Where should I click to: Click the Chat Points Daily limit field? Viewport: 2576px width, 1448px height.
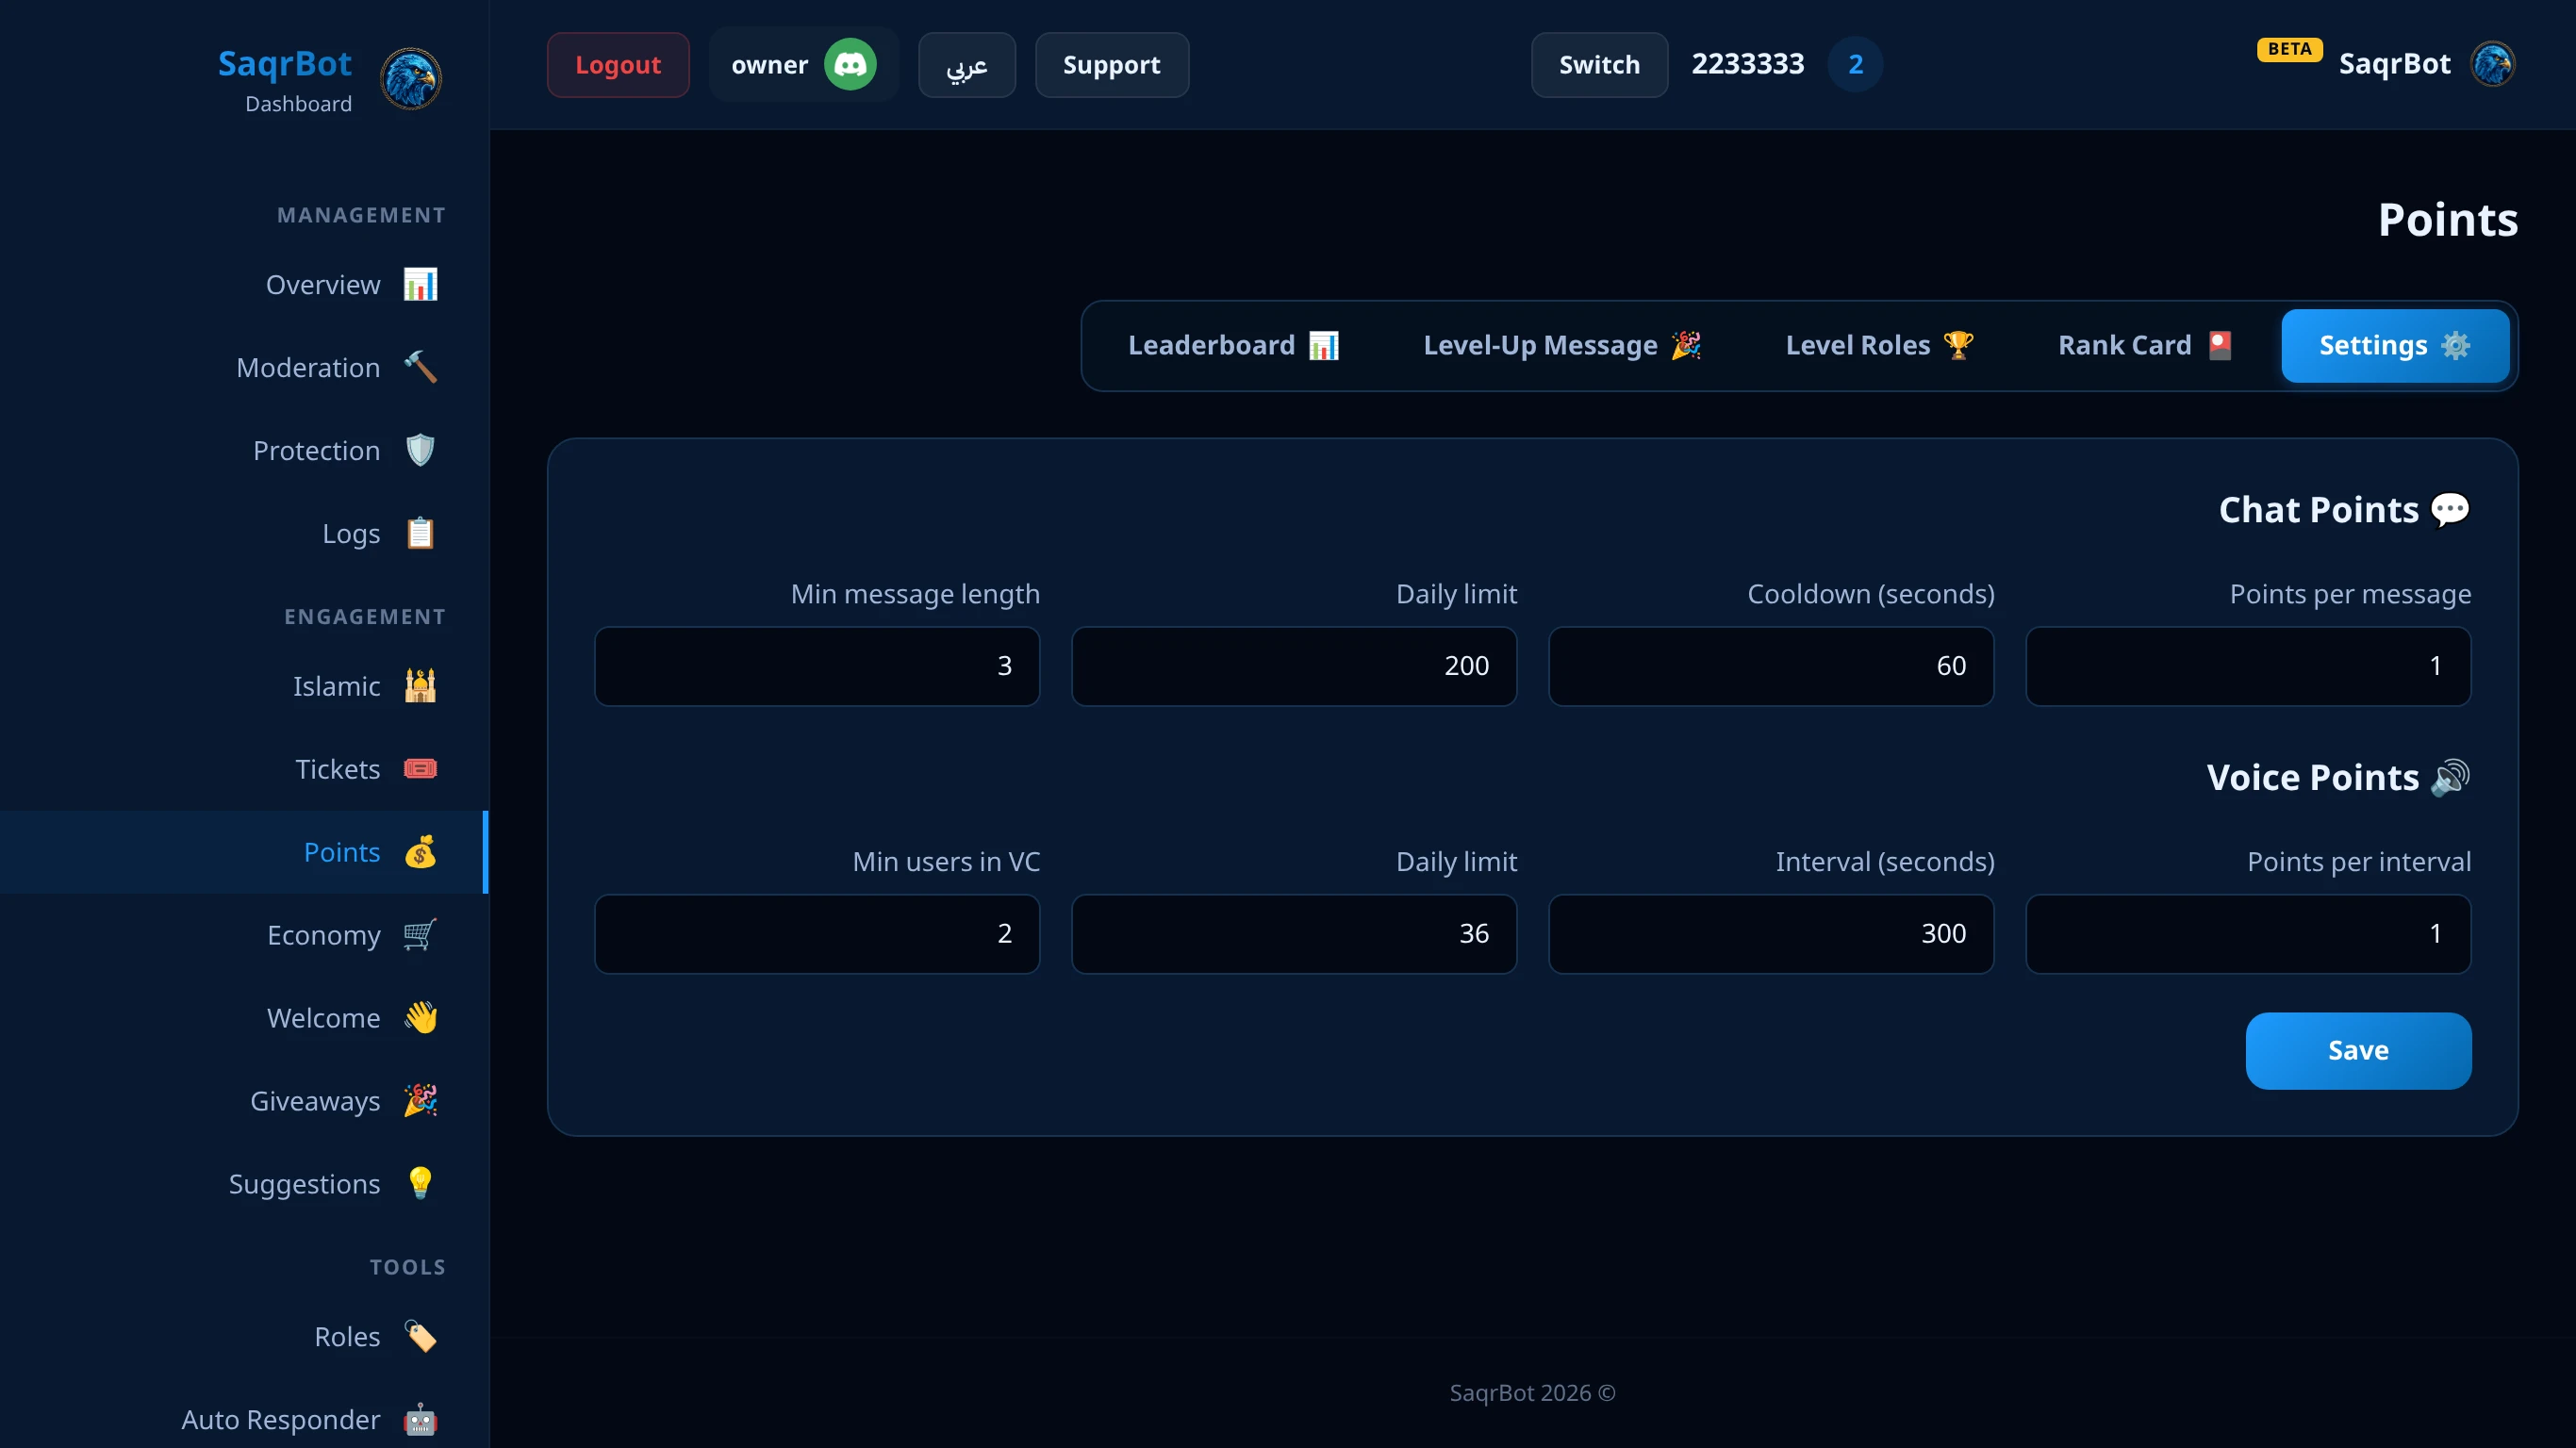tap(1294, 667)
